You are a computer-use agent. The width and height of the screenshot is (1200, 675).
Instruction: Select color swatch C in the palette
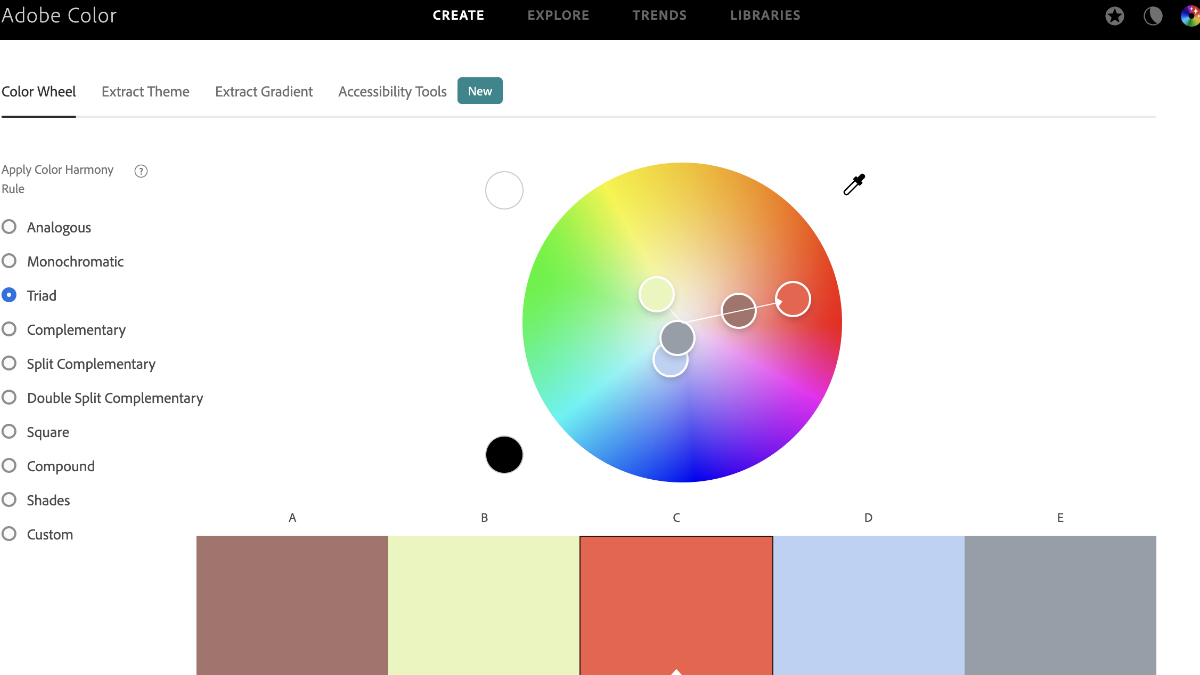676,605
